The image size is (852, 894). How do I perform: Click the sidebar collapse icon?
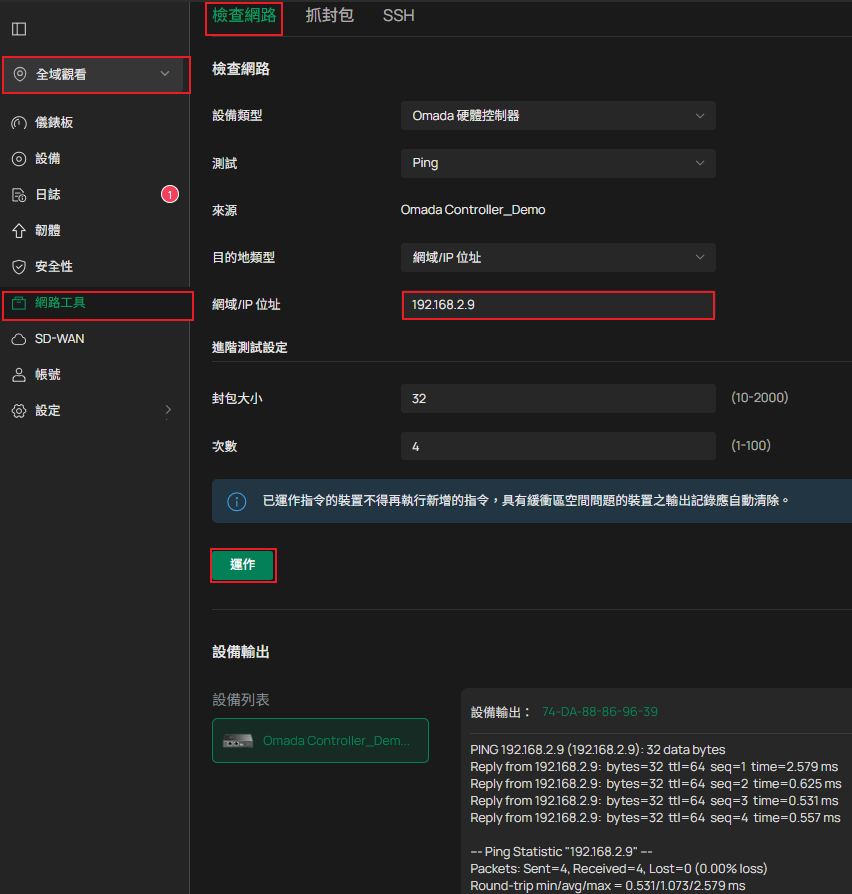(19, 29)
